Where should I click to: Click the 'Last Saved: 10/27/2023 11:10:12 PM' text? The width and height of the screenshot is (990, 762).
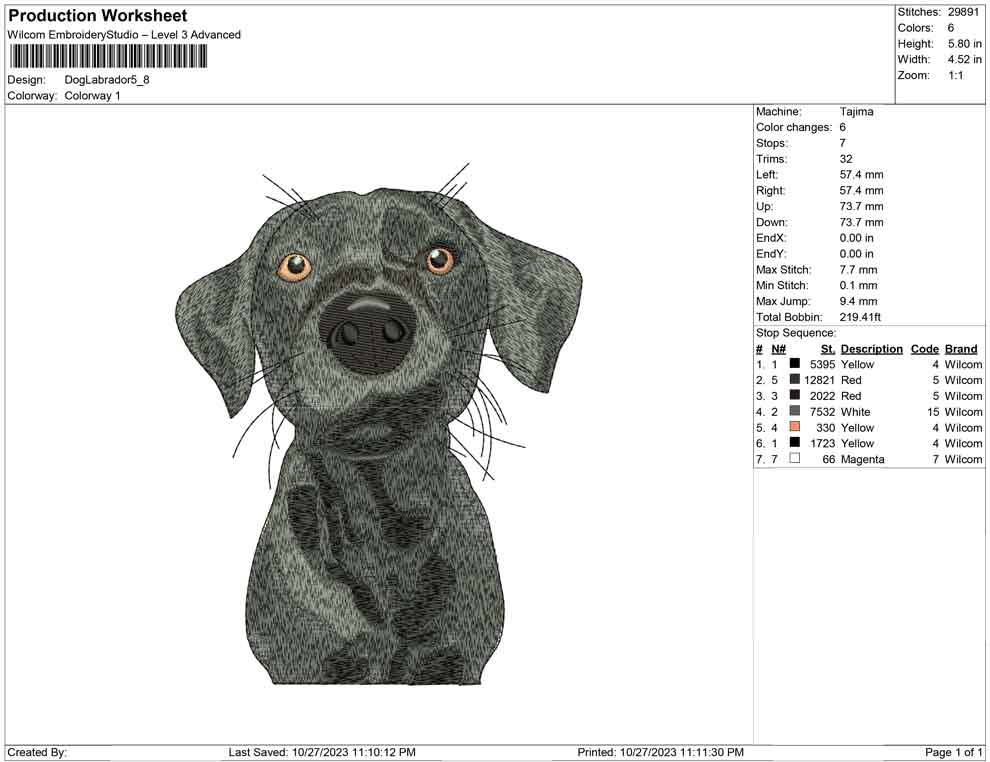click(x=321, y=752)
